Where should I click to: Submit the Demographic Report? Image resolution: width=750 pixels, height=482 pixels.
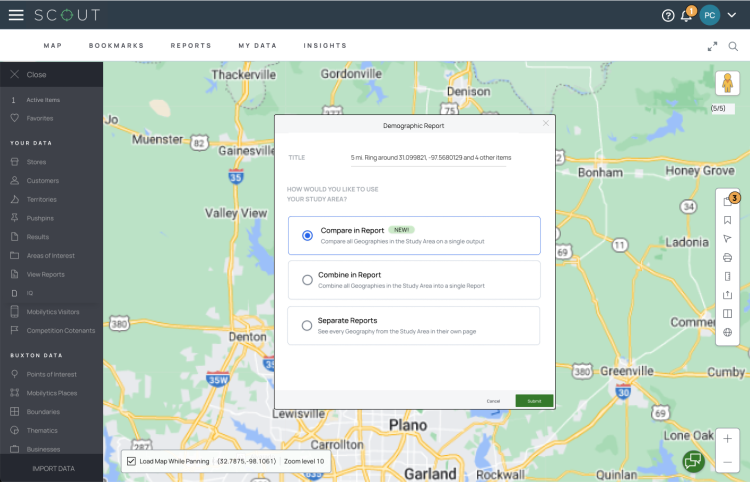534,401
